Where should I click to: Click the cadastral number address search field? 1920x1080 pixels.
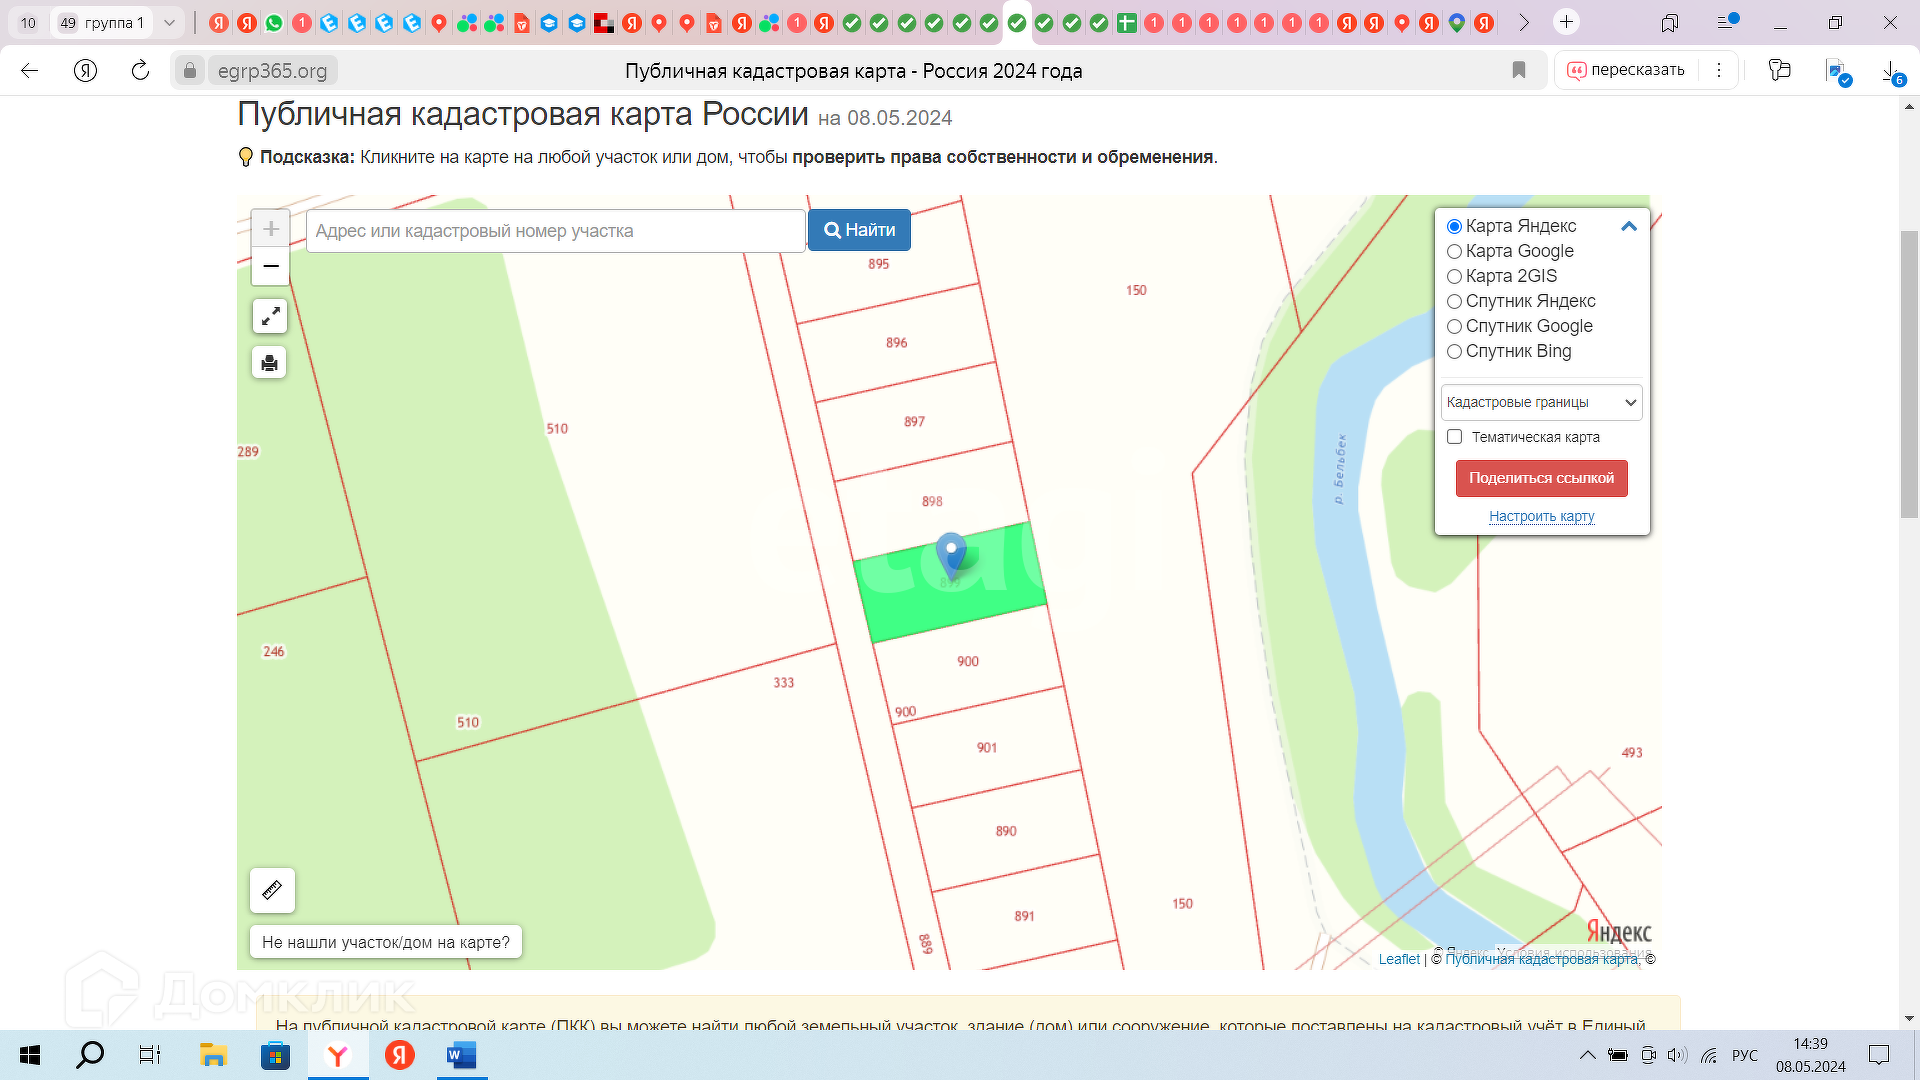click(x=555, y=231)
